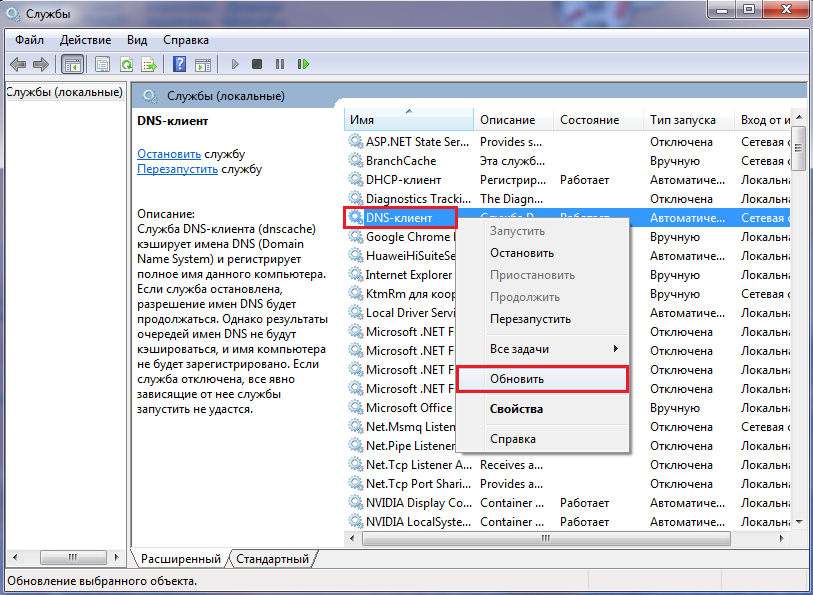Image resolution: width=813 pixels, height=595 pixels.
Task: Click the blue Help question mark icon
Action: tap(179, 64)
